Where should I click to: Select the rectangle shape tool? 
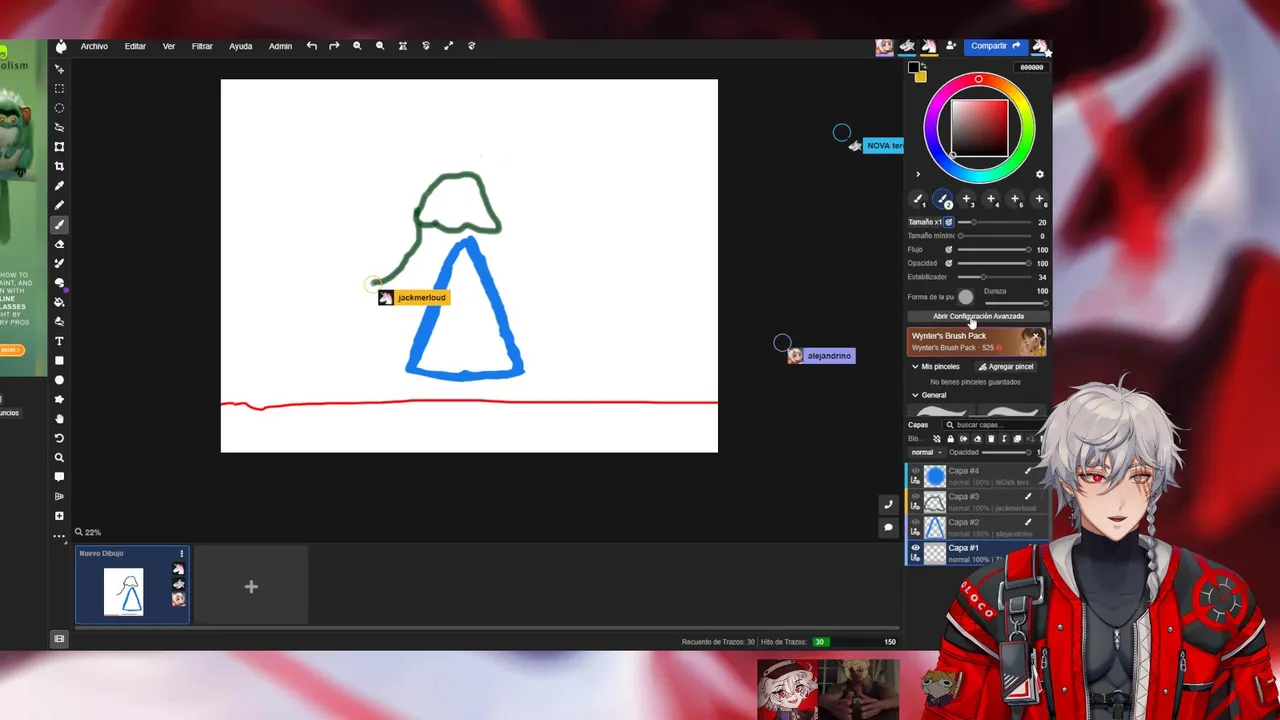point(59,360)
